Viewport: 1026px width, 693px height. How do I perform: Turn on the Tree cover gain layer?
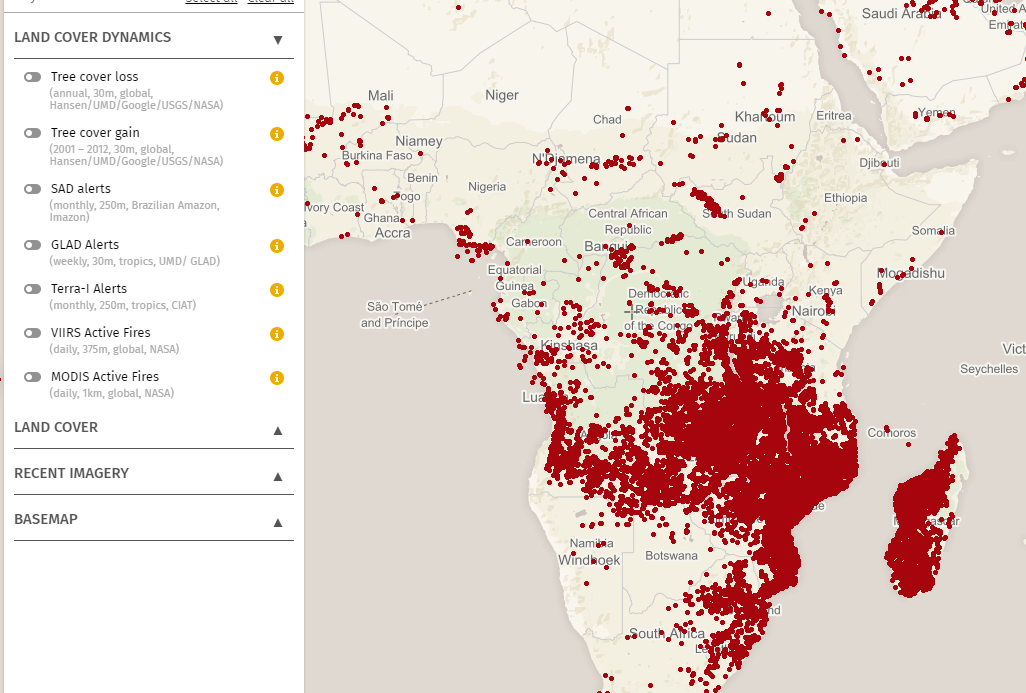pyautogui.click(x=32, y=131)
